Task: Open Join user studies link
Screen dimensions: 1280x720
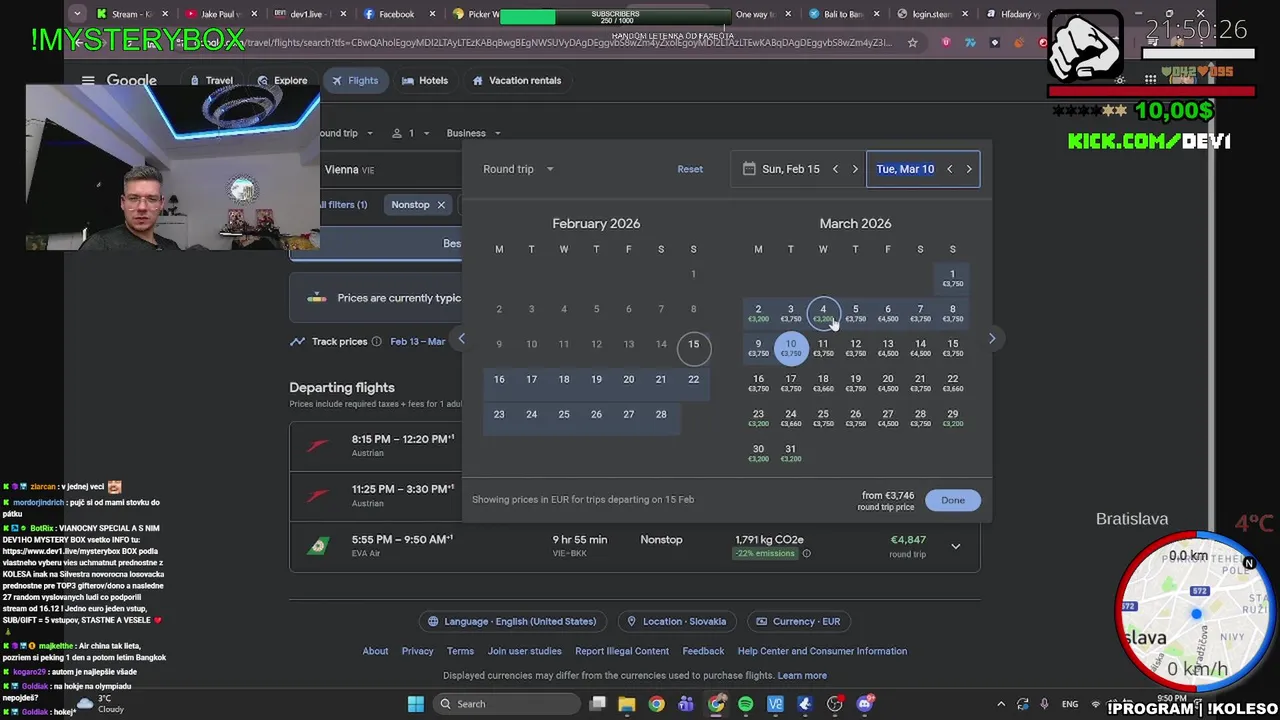Action: coord(524,651)
